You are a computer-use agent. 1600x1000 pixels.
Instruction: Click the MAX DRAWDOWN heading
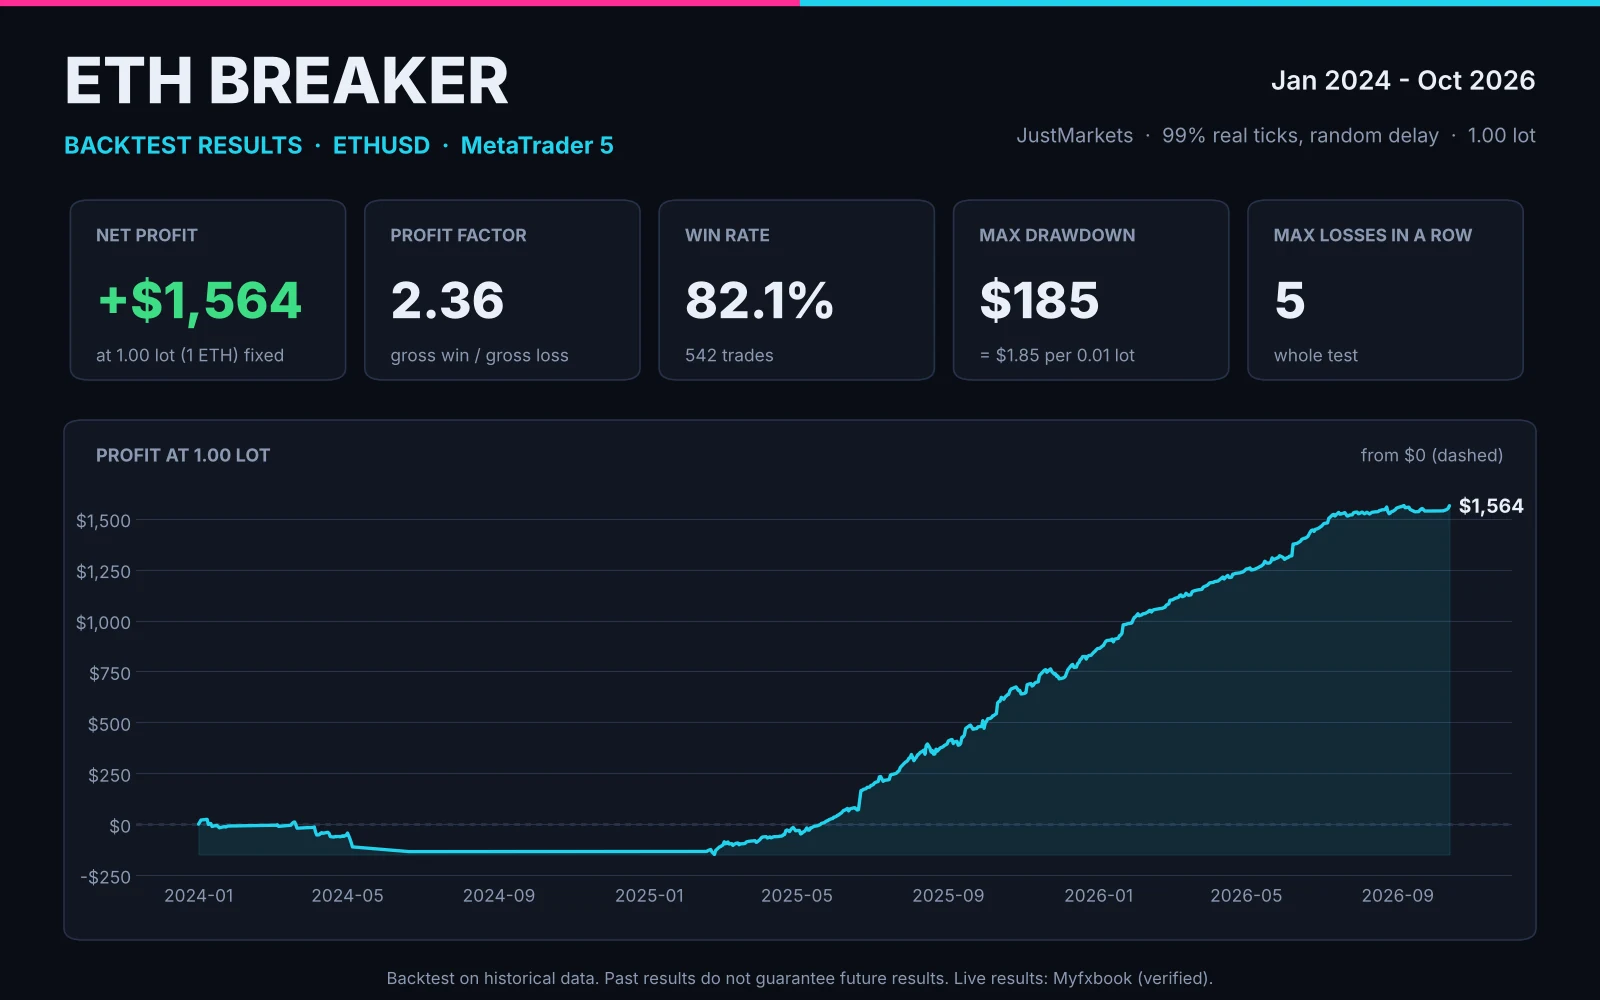point(1057,235)
